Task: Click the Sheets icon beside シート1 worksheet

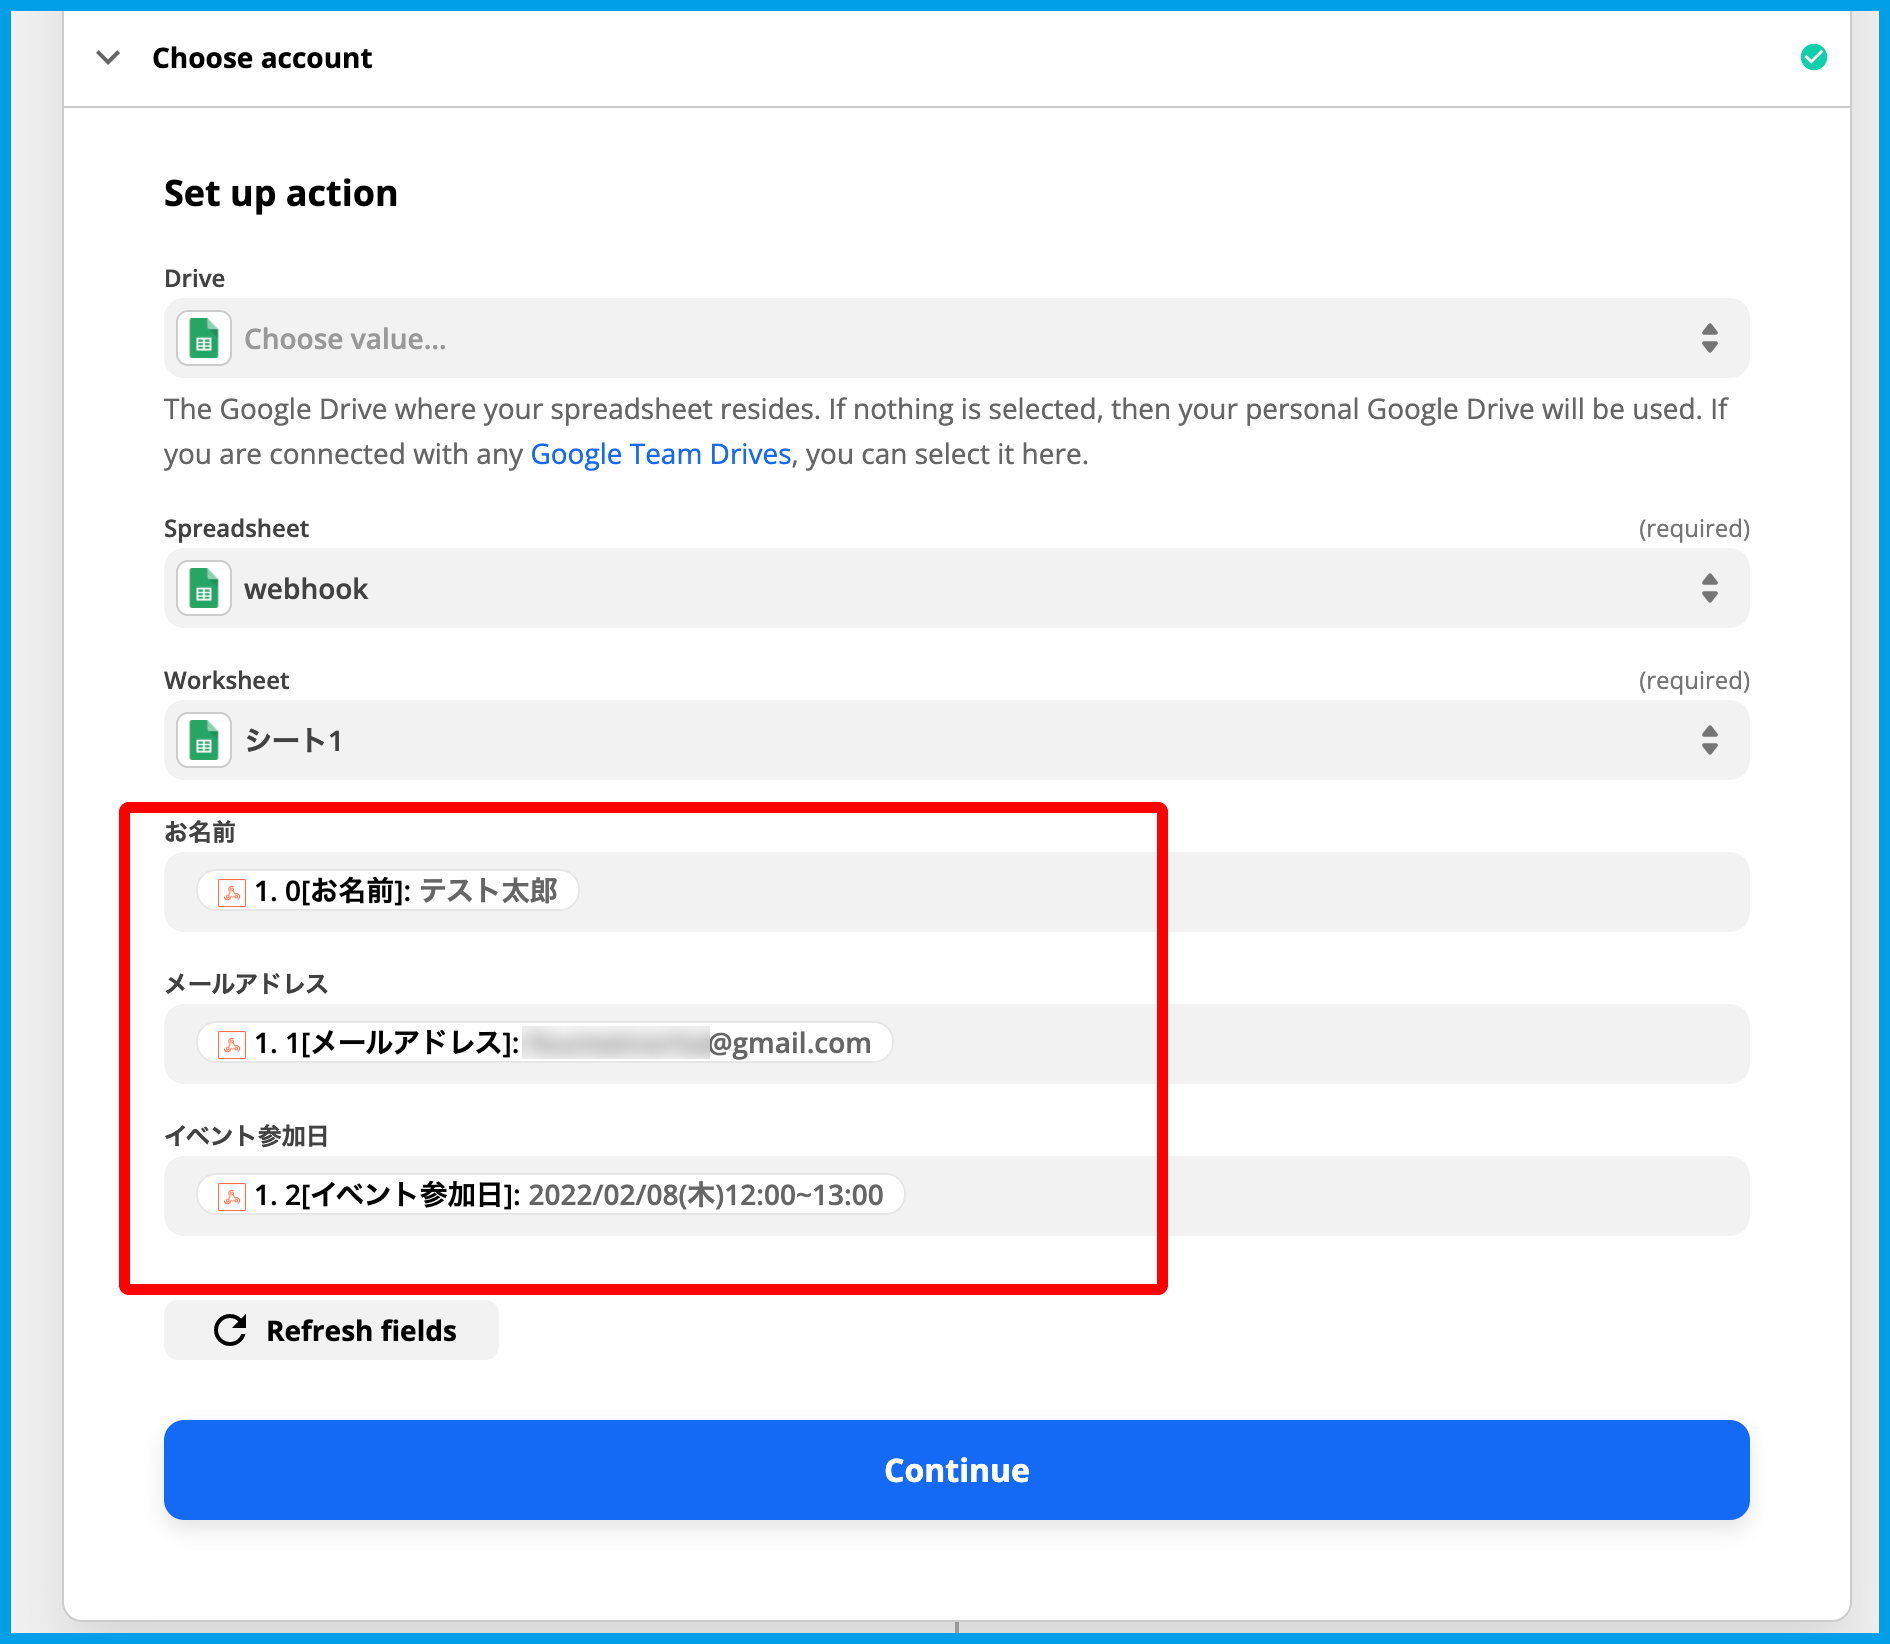Action: coord(204,741)
